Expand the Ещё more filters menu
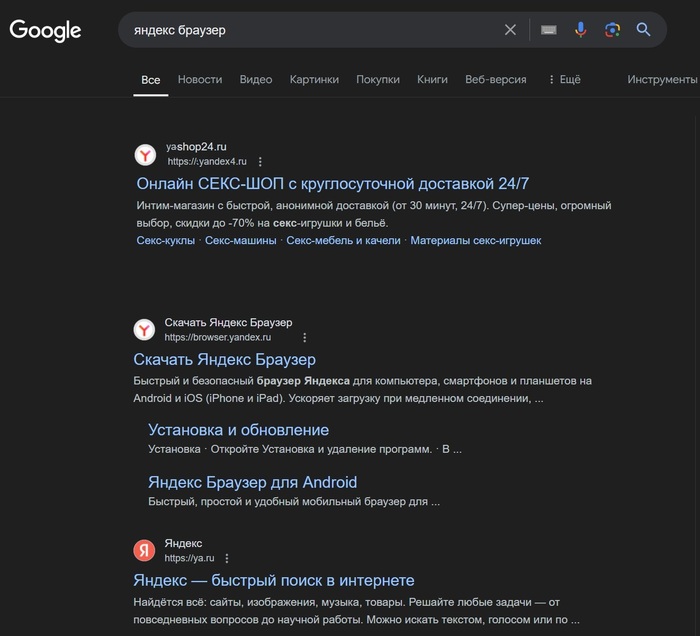Image resolution: width=700 pixels, height=636 pixels. pyautogui.click(x=564, y=79)
